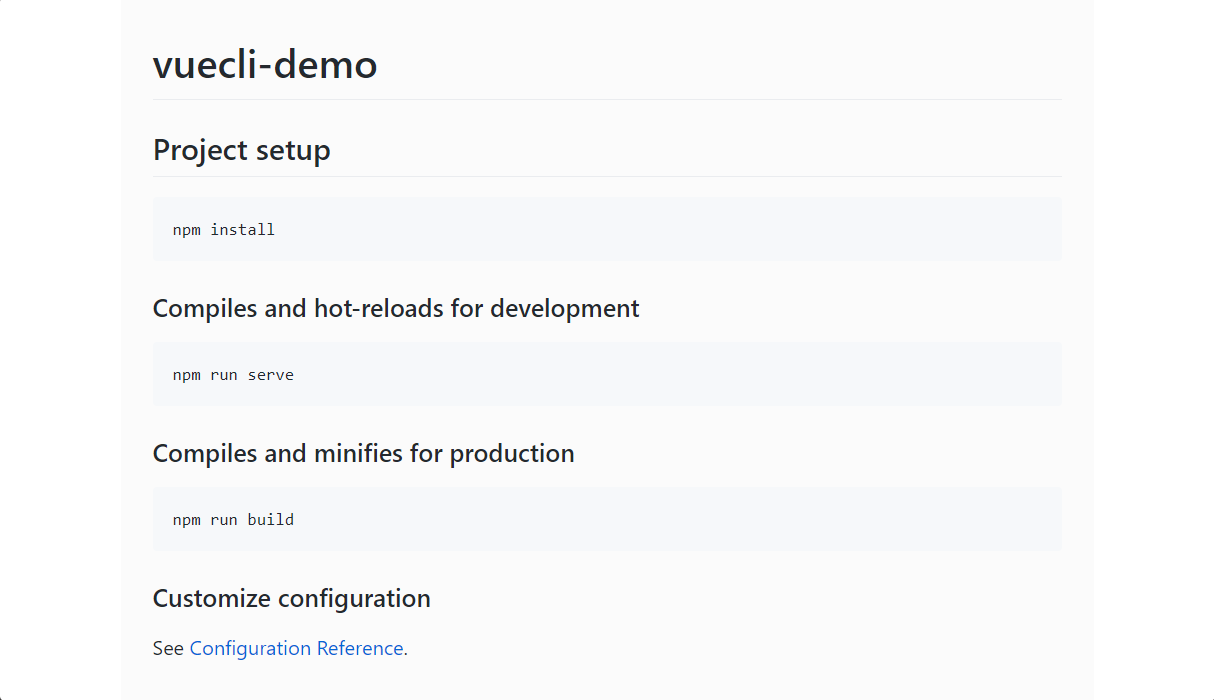
Task: Click the word build in third command
Action: coord(271,520)
